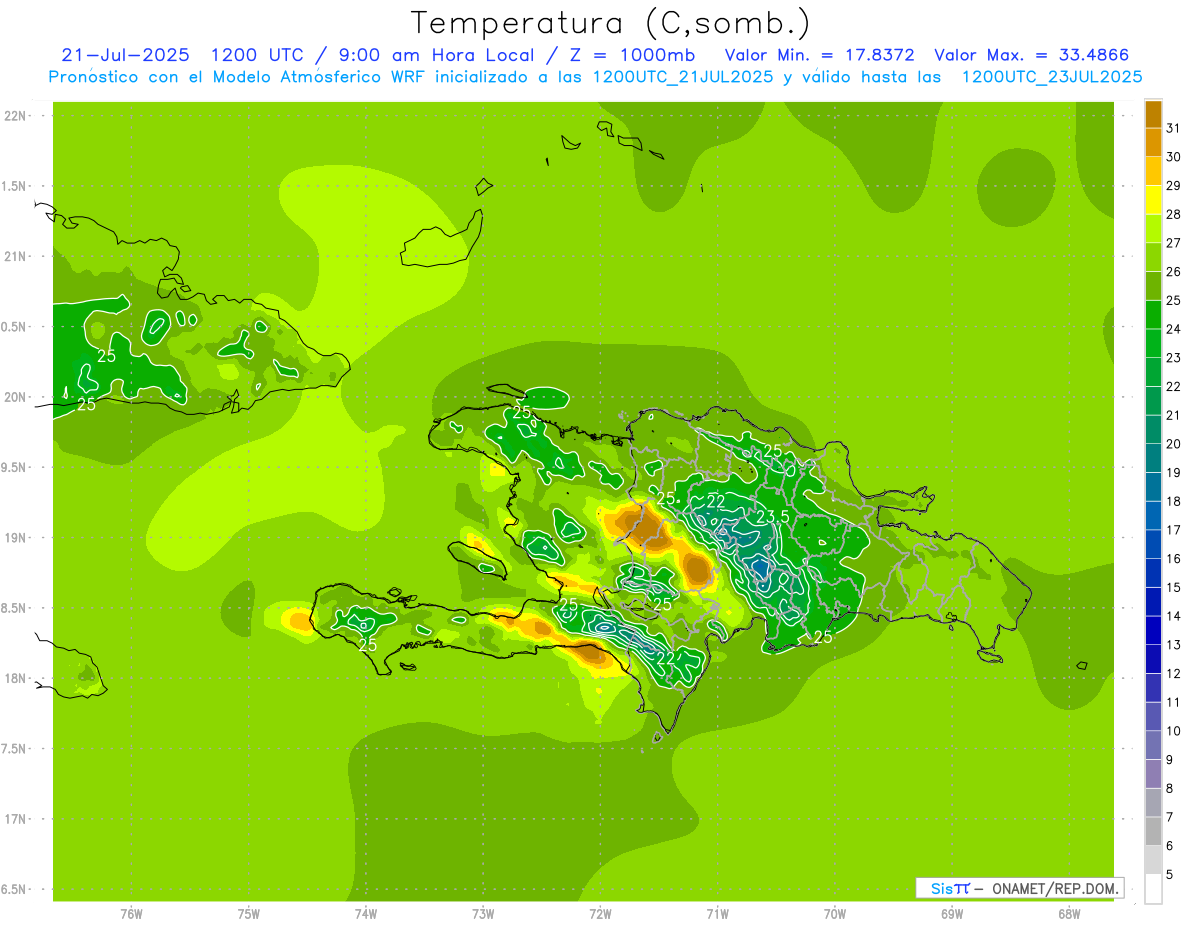Click colorbar label "14"

click(1174, 616)
